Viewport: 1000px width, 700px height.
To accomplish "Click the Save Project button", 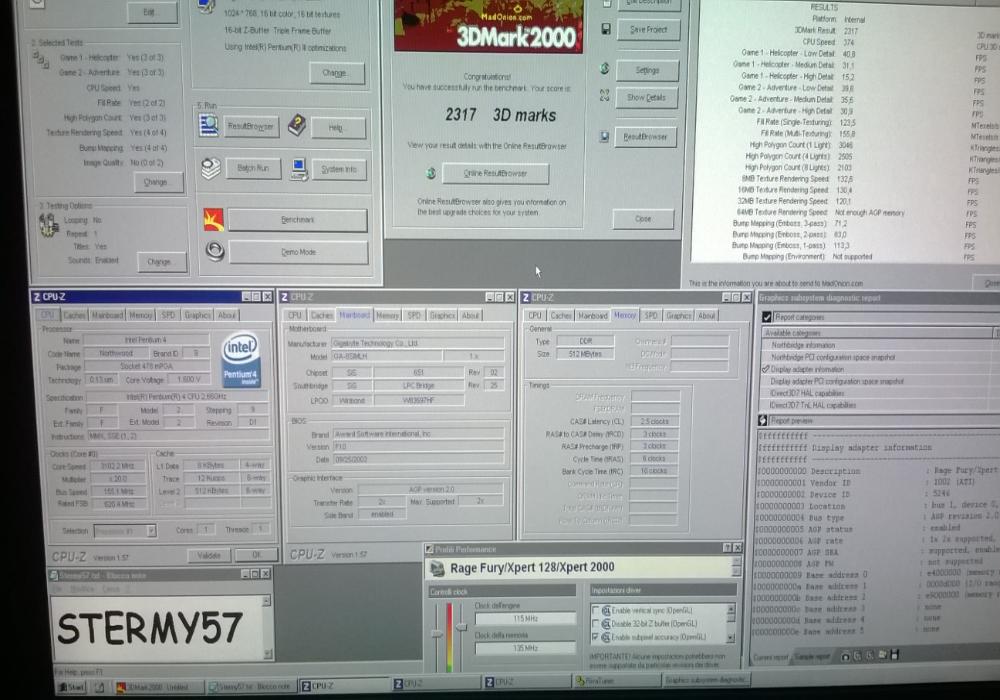I will [647, 29].
